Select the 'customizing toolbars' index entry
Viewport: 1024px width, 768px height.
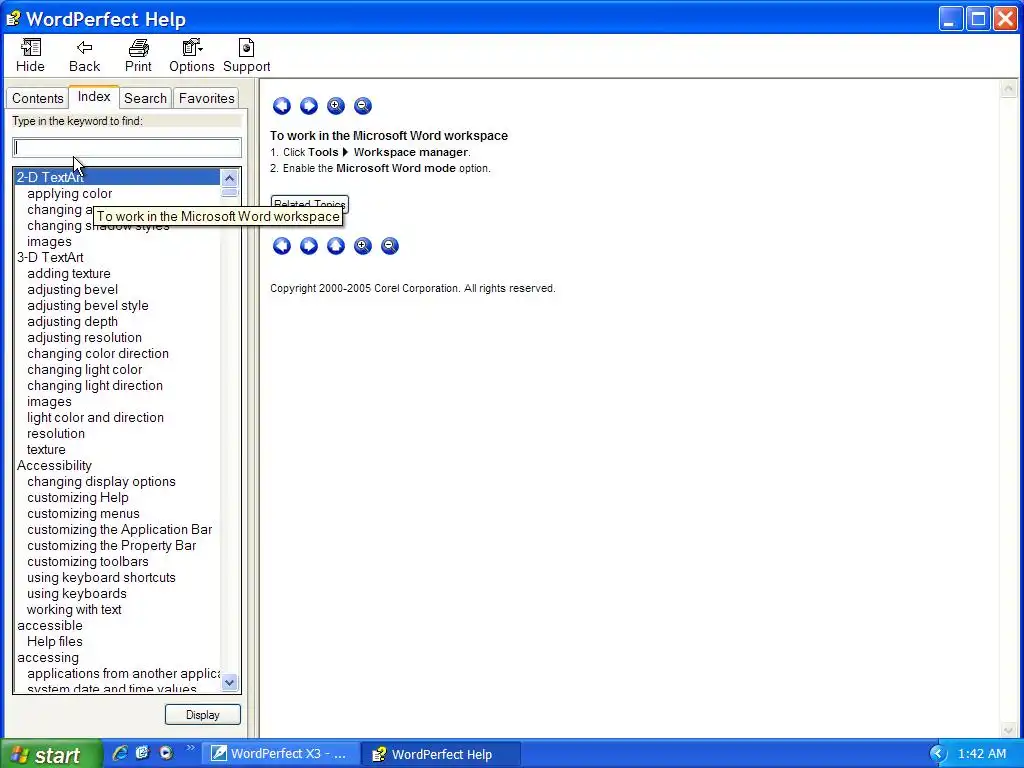tap(88, 562)
